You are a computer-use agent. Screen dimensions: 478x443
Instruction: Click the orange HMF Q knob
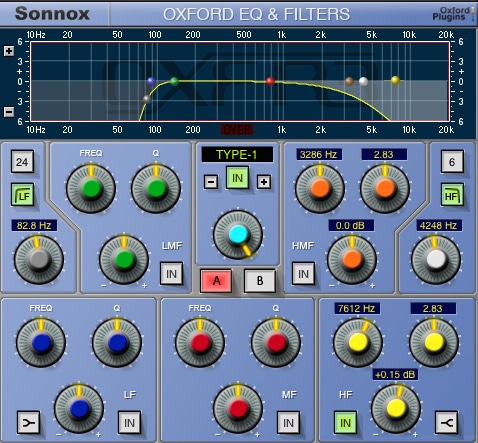385,188
